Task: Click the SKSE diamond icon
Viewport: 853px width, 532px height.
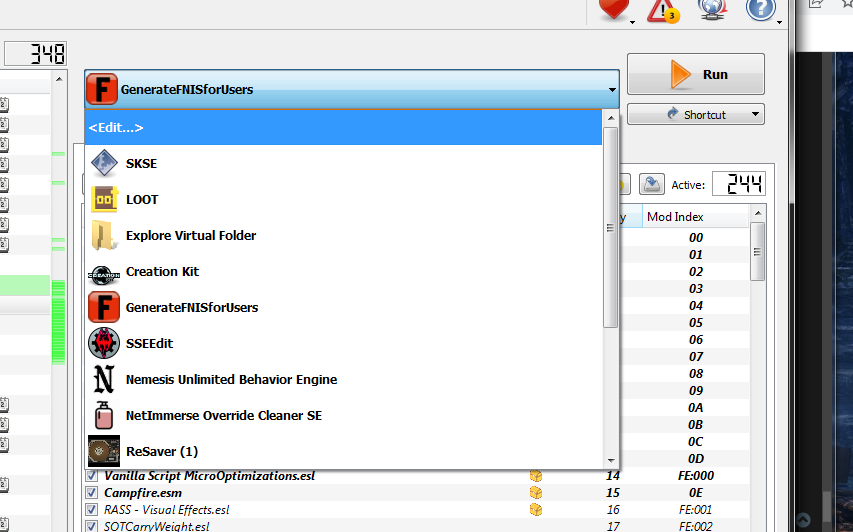Action: coord(104,163)
